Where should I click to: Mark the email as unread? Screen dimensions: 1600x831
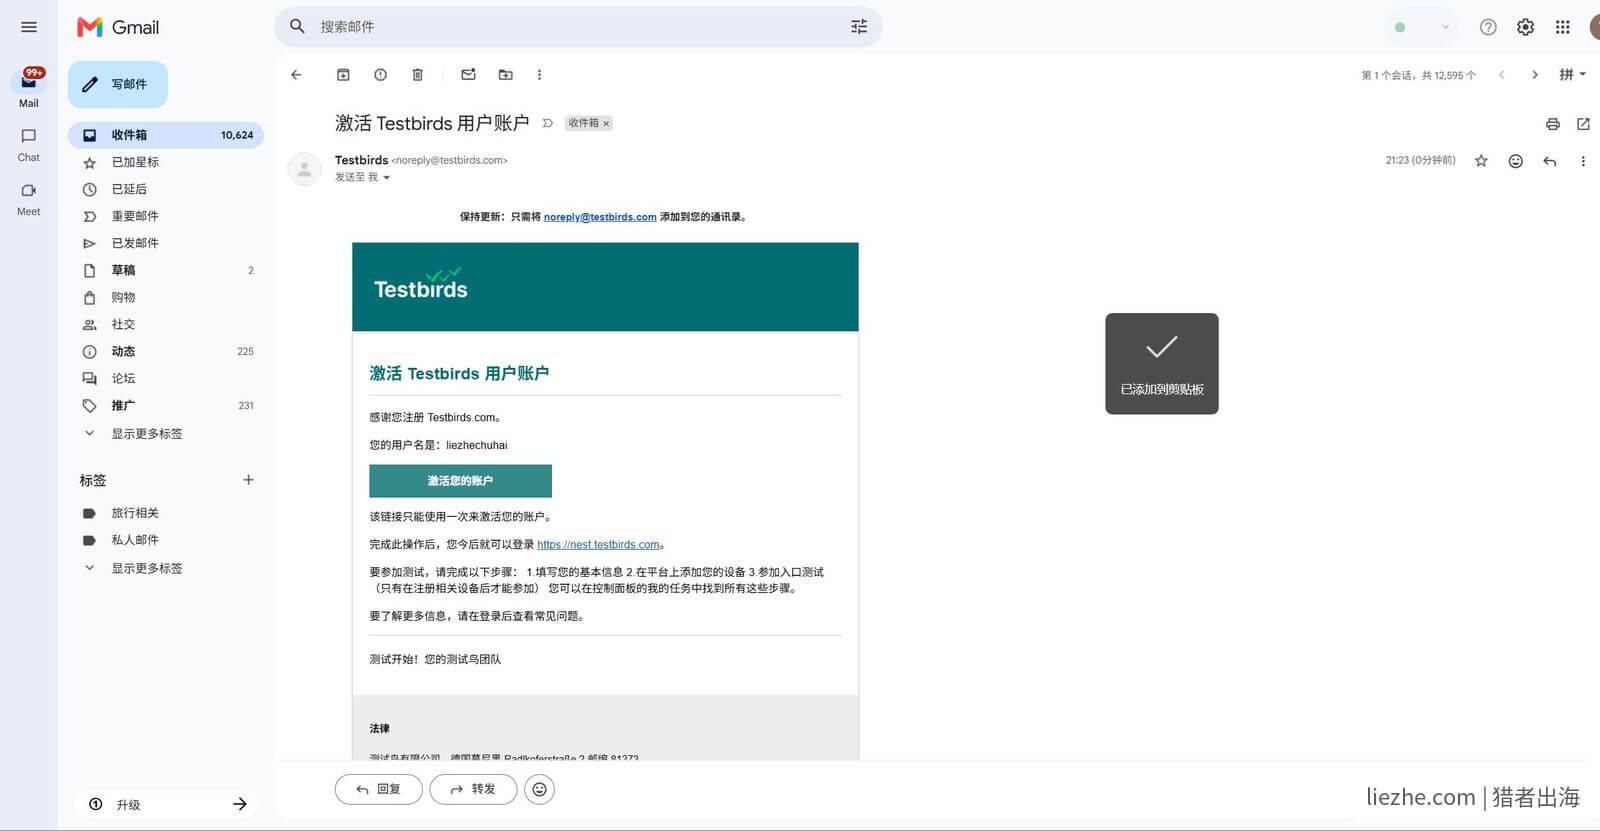pos(468,75)
